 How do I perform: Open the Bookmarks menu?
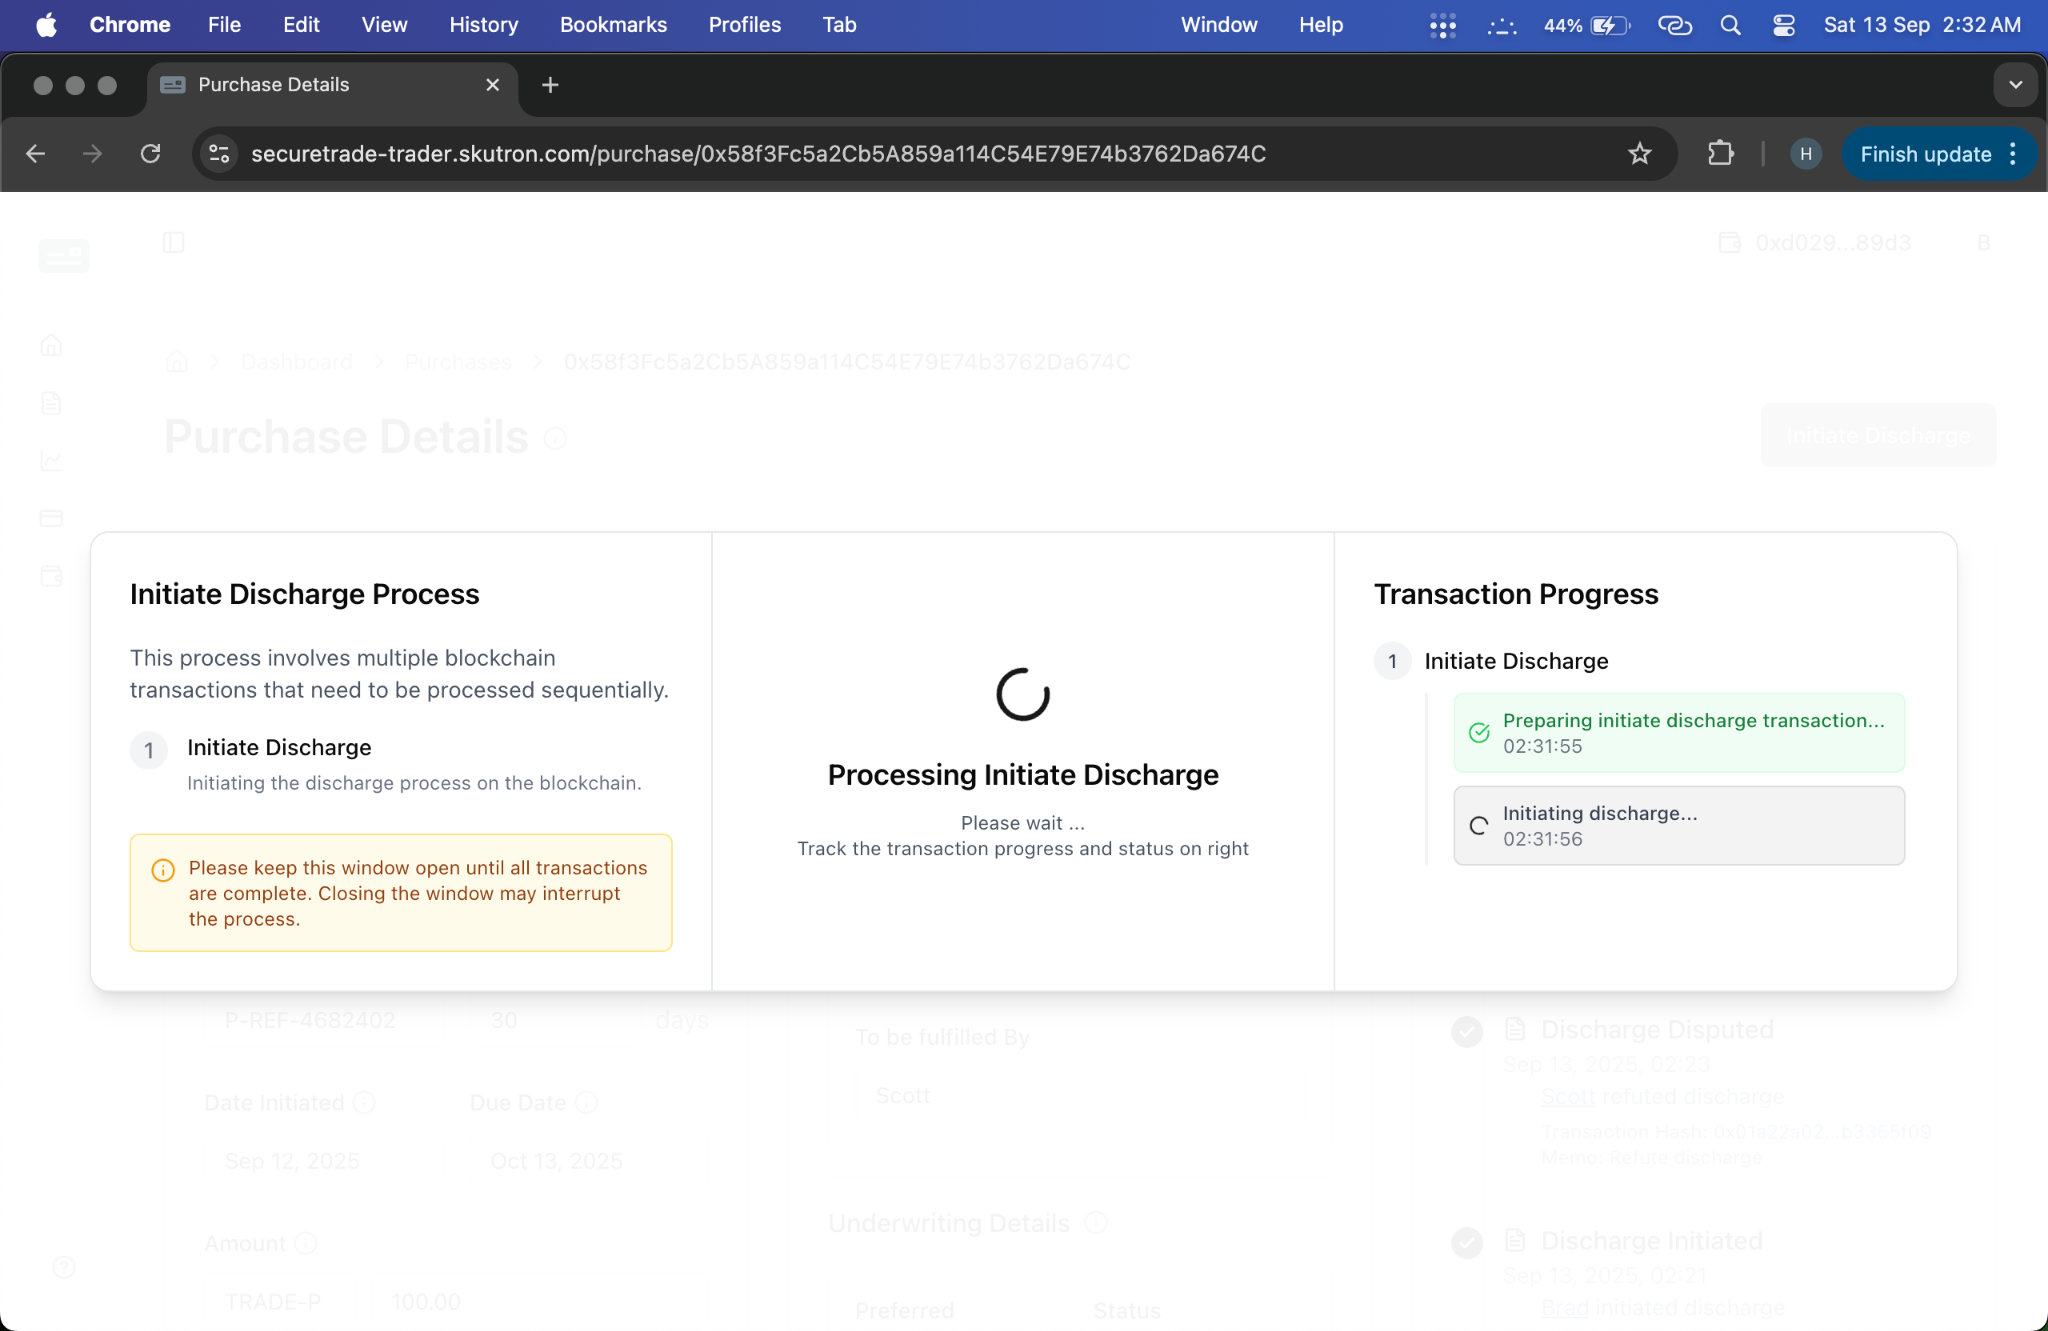(x=613, y=25)
